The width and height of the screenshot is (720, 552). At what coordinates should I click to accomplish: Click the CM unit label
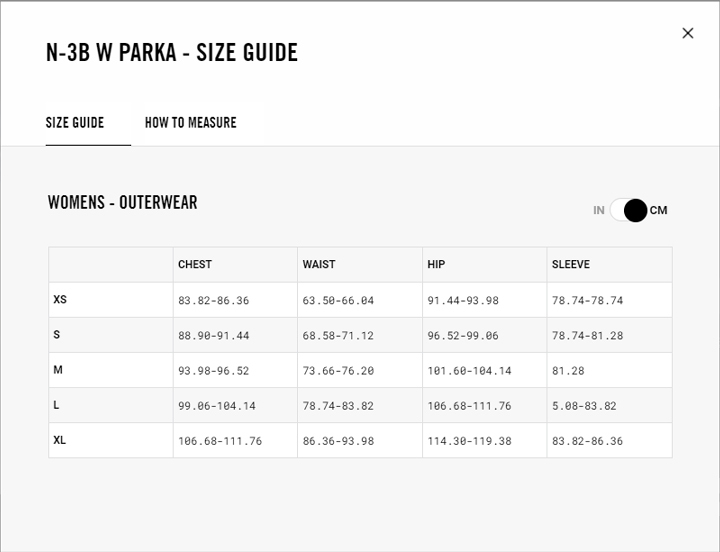pyautogui.click(x=658, y=210)
